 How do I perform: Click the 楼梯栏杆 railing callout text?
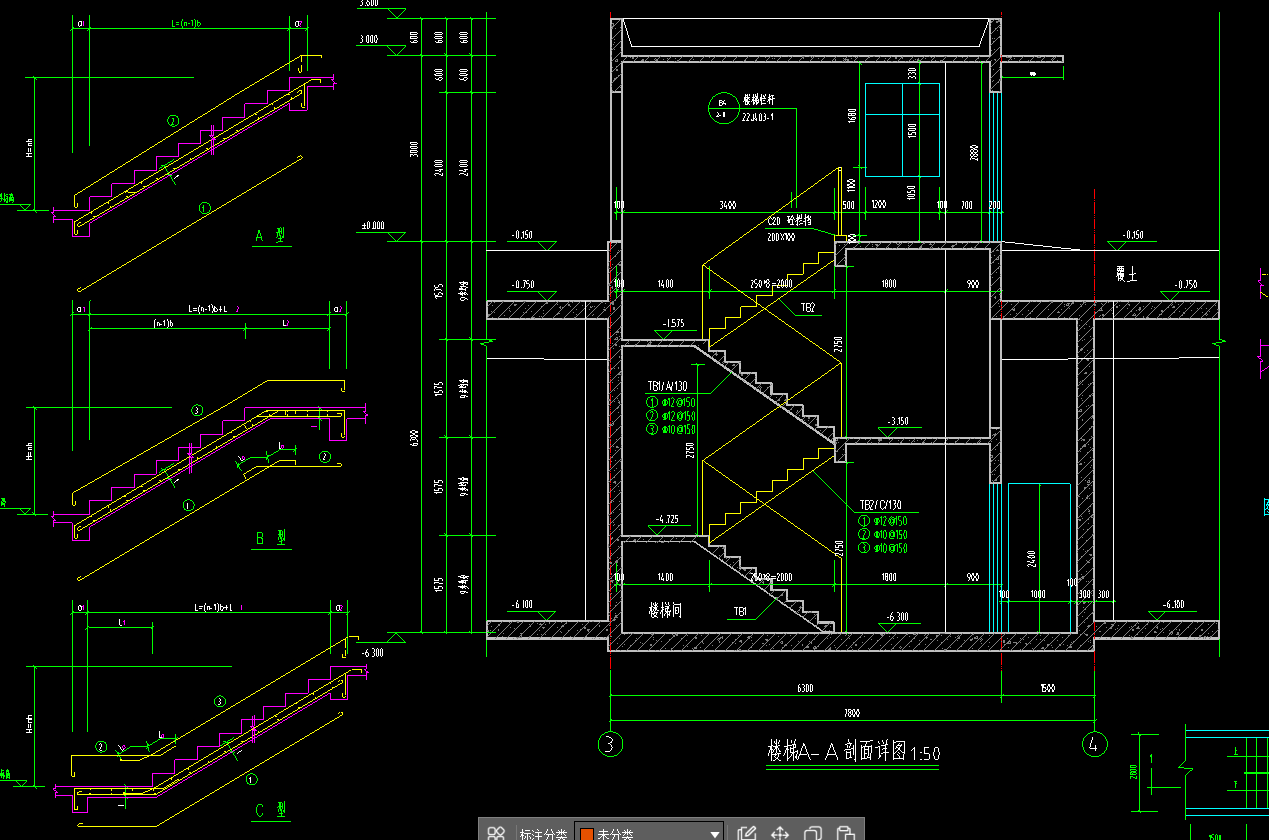(x=759, y=101)
